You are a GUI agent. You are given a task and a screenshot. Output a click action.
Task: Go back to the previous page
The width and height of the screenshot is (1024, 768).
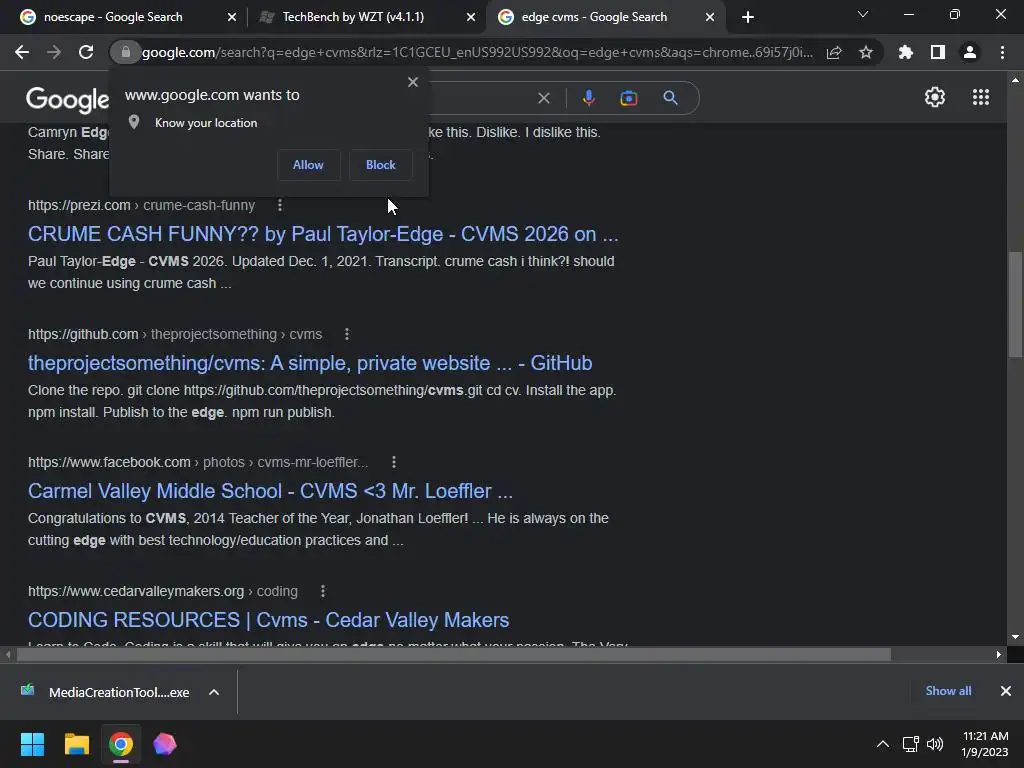click(x=22, y=52)
